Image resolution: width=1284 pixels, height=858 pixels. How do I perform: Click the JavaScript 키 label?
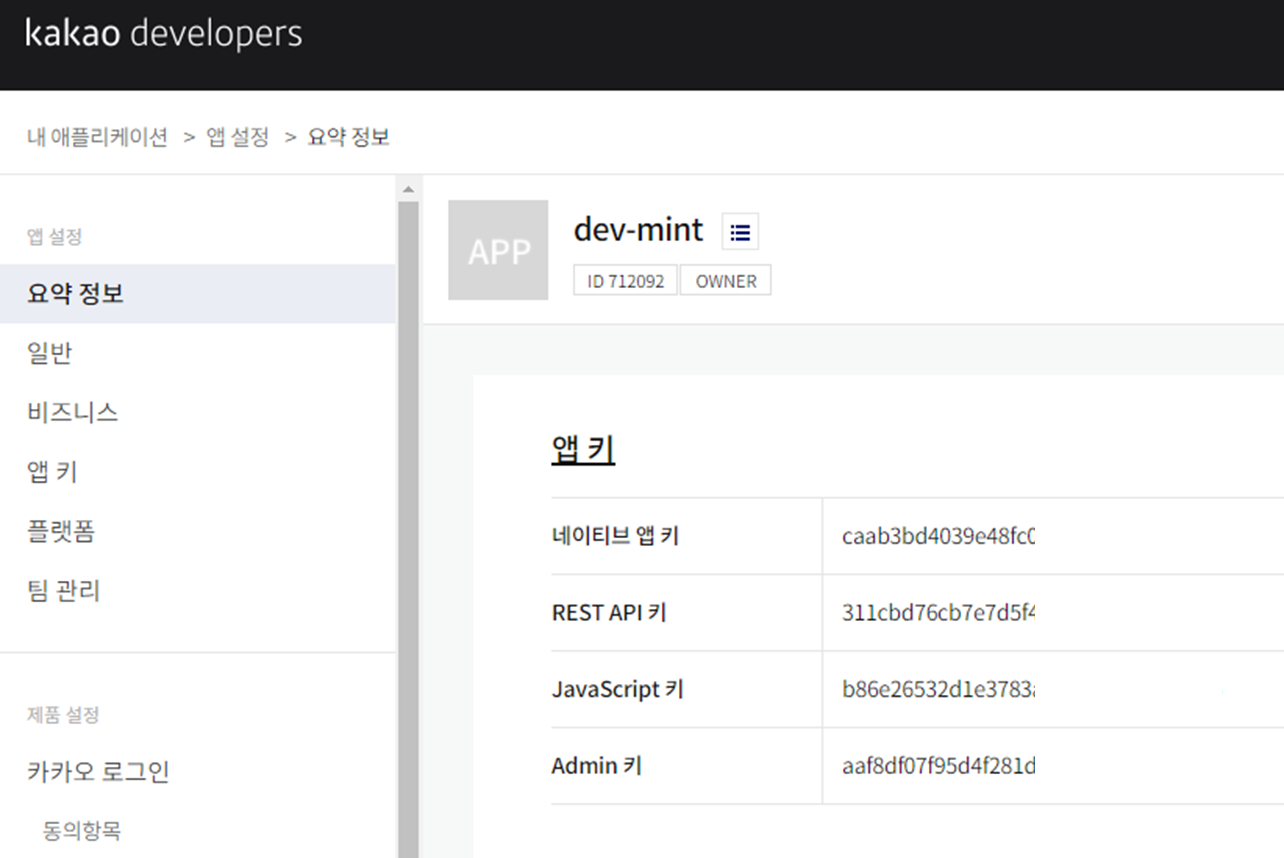click(618, 689)
